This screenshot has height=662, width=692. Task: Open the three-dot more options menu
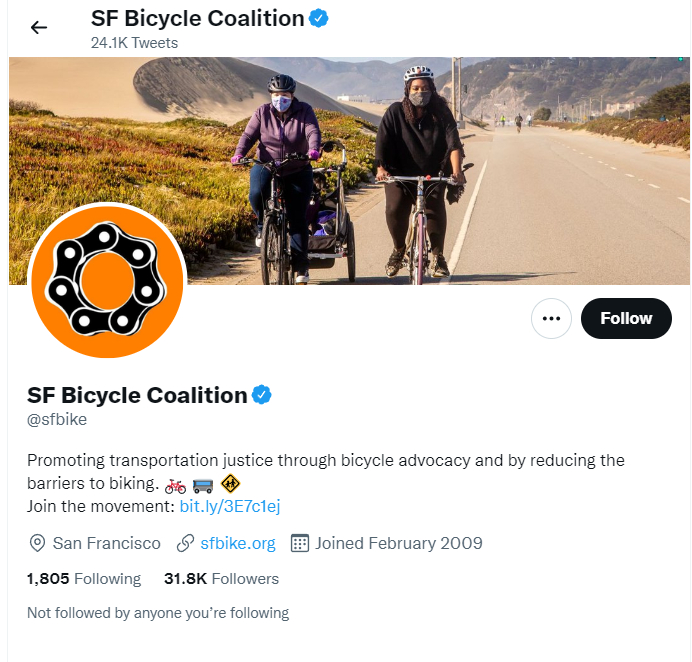[x=550, y=318]
